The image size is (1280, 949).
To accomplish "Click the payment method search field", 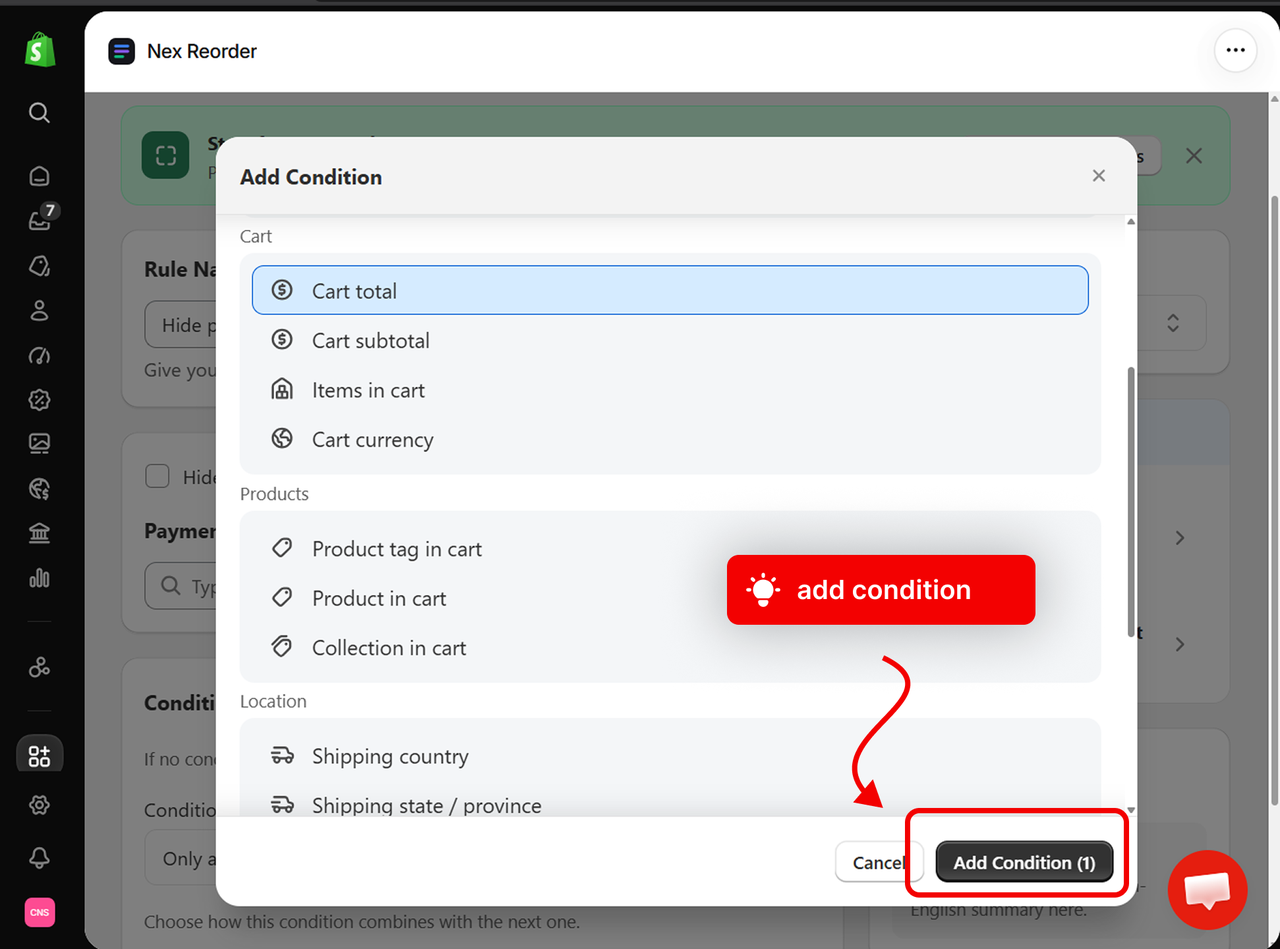I will (181, 586).
